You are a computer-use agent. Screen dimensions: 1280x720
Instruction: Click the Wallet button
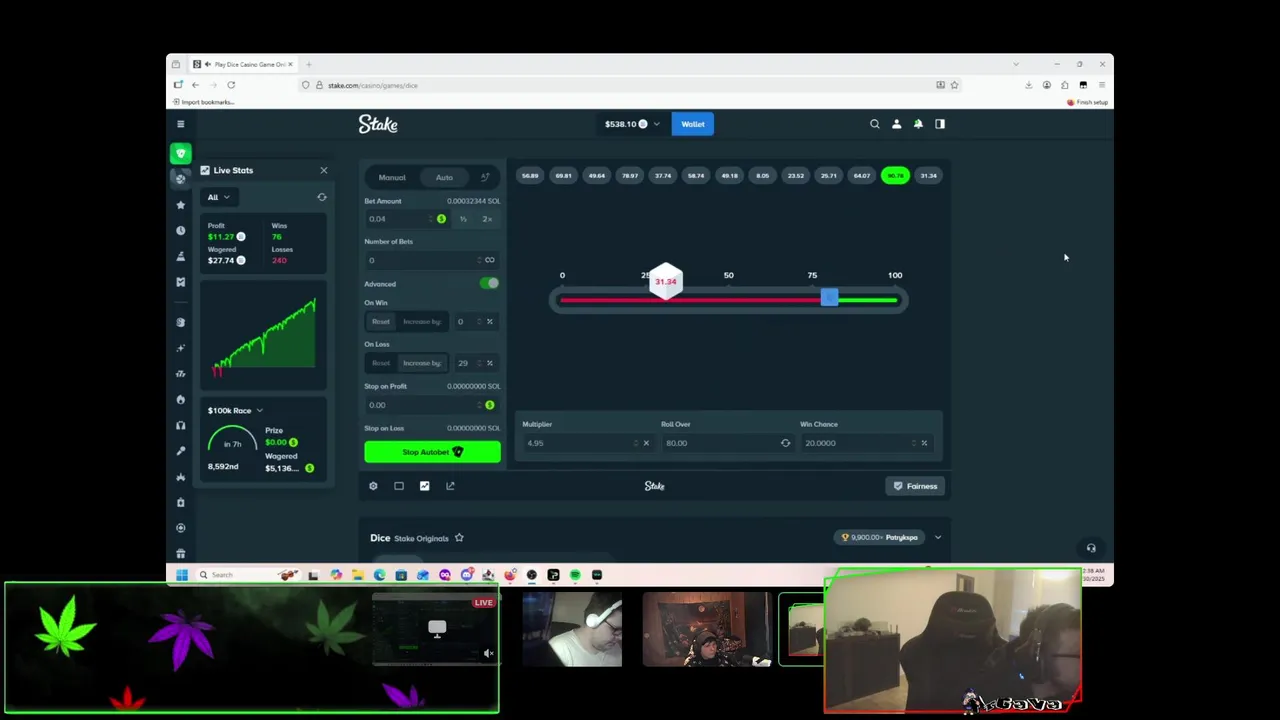pos(693,124)
